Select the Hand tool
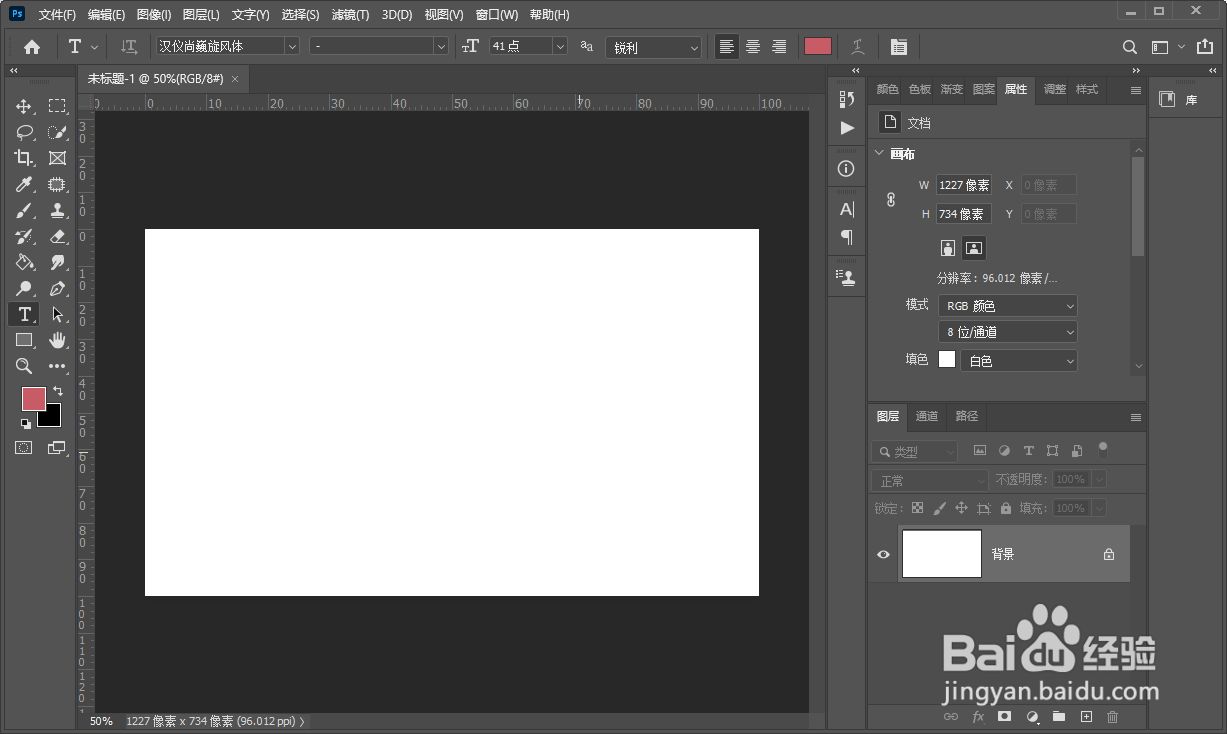This screenshot has height=734, width=1227. click(57, 340)
